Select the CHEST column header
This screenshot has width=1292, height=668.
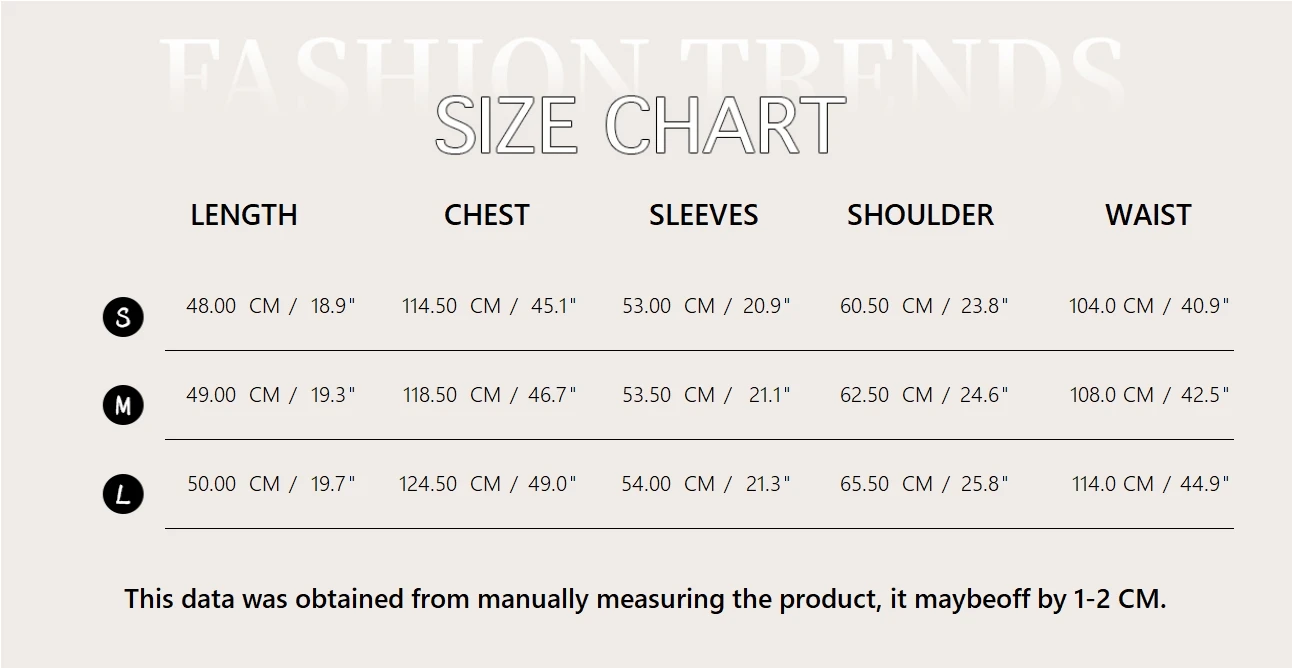pyautogui.click(x=486, y=215)
